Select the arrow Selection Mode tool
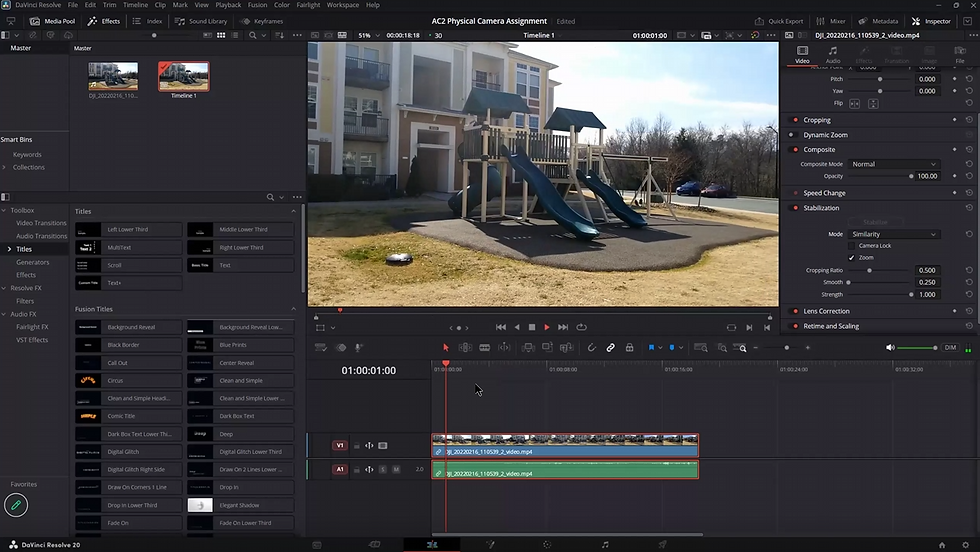This screenshot has height=552, width=980. click(x=446, y=348)
